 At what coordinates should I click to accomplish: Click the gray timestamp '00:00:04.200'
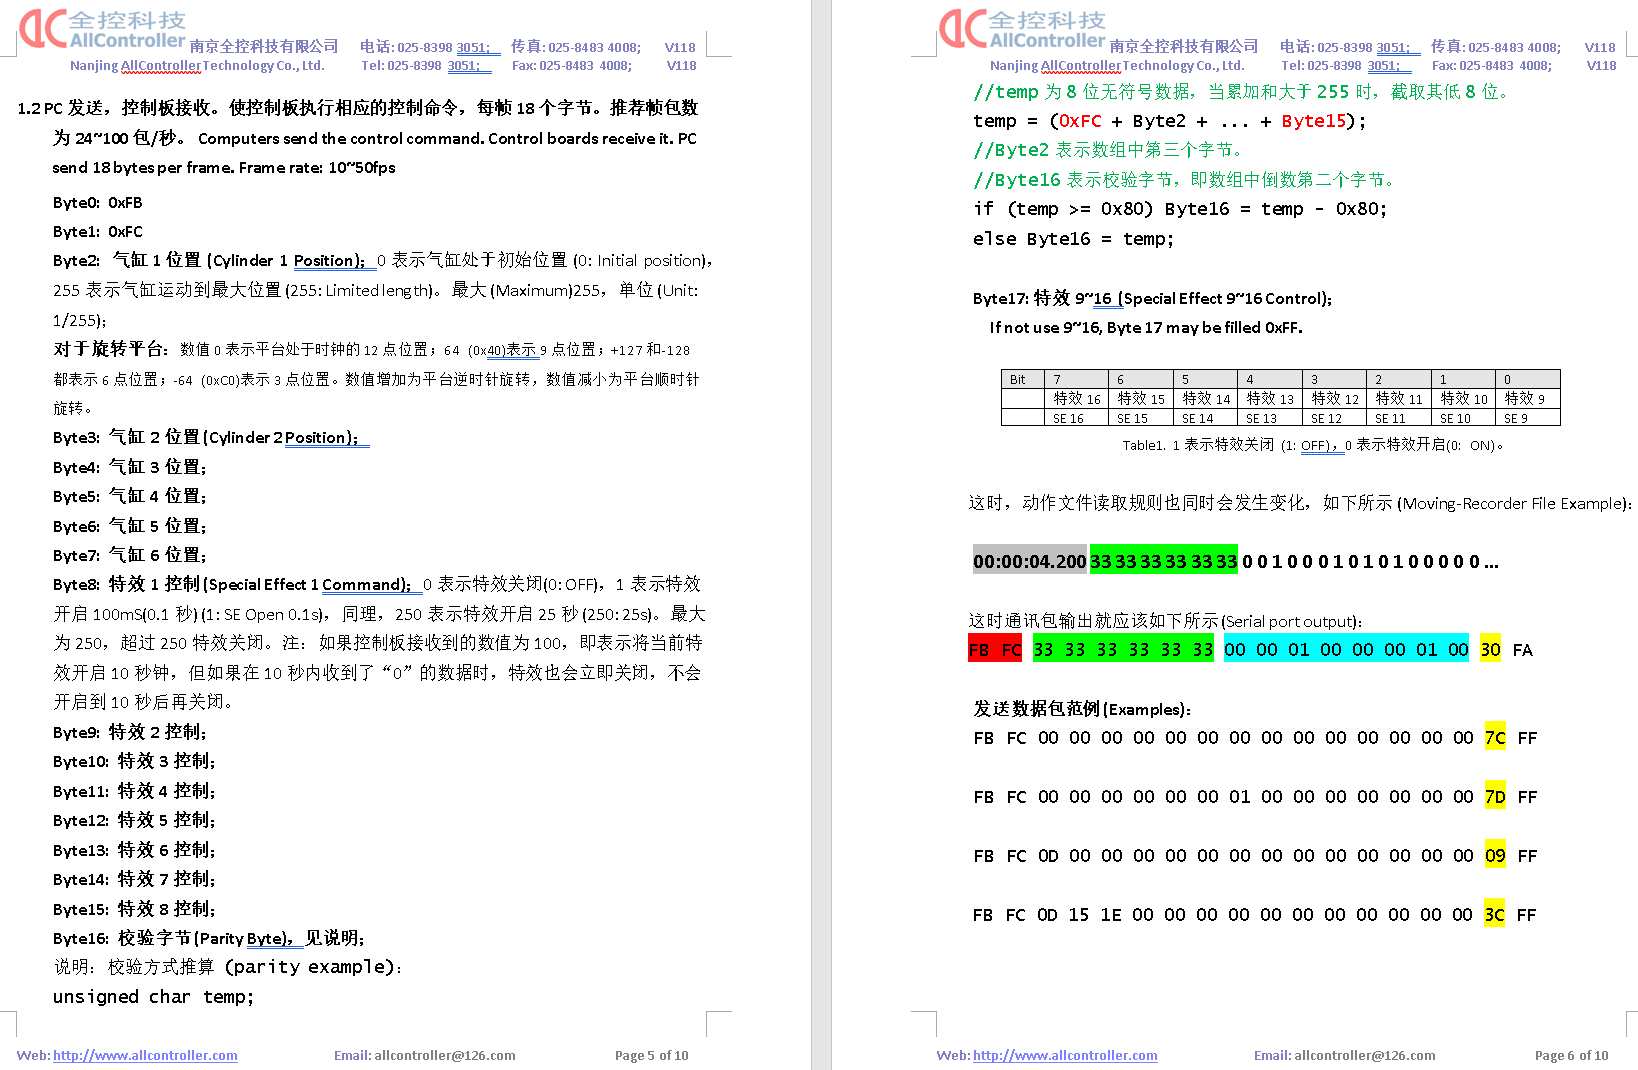(x=1030, y=562)
